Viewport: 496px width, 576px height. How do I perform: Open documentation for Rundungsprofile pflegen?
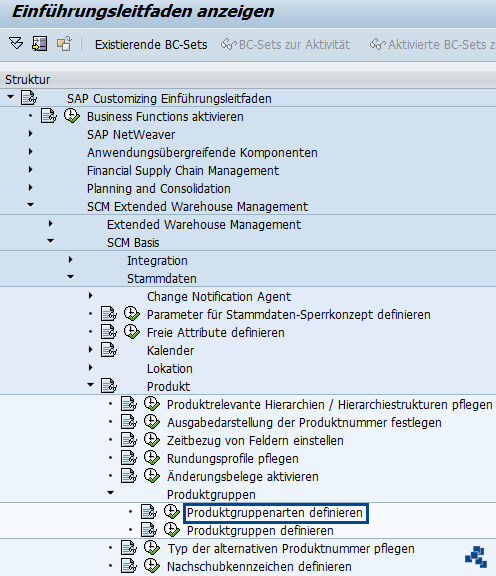click(129, 458)
